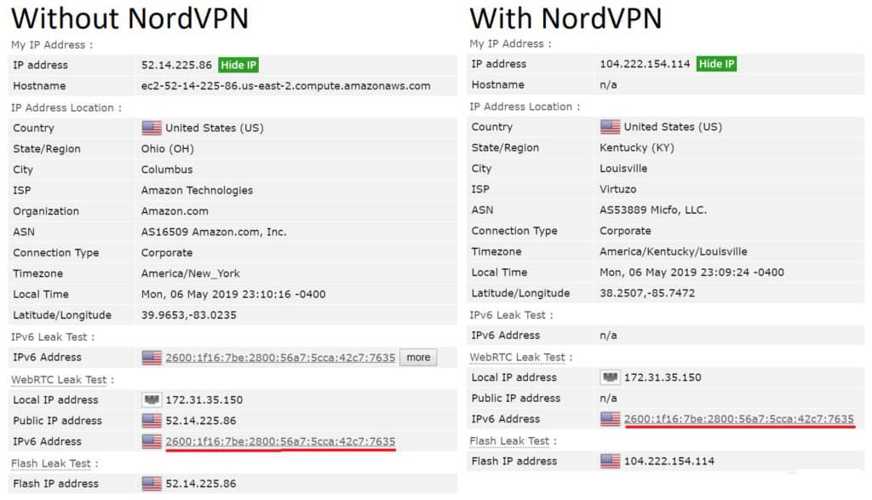872x500 pixels.
Task: Click US flag in With NordVPN Country row
Action: [610, 127]
